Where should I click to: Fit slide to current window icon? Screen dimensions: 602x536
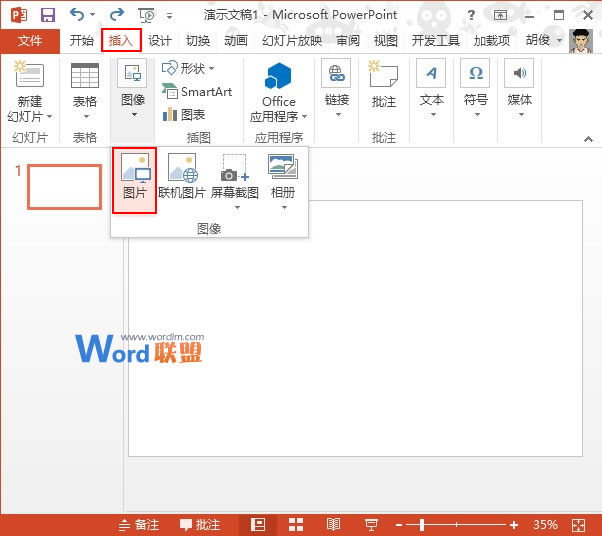578,525
